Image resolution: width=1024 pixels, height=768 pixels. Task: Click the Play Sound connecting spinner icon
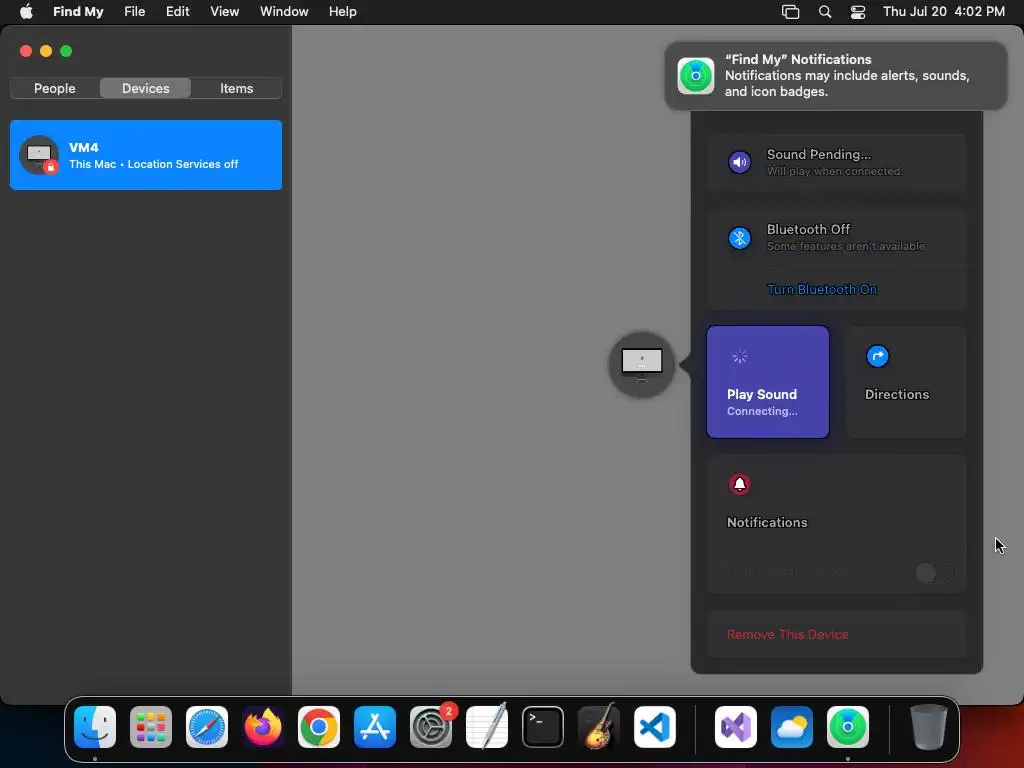point(739,357)
